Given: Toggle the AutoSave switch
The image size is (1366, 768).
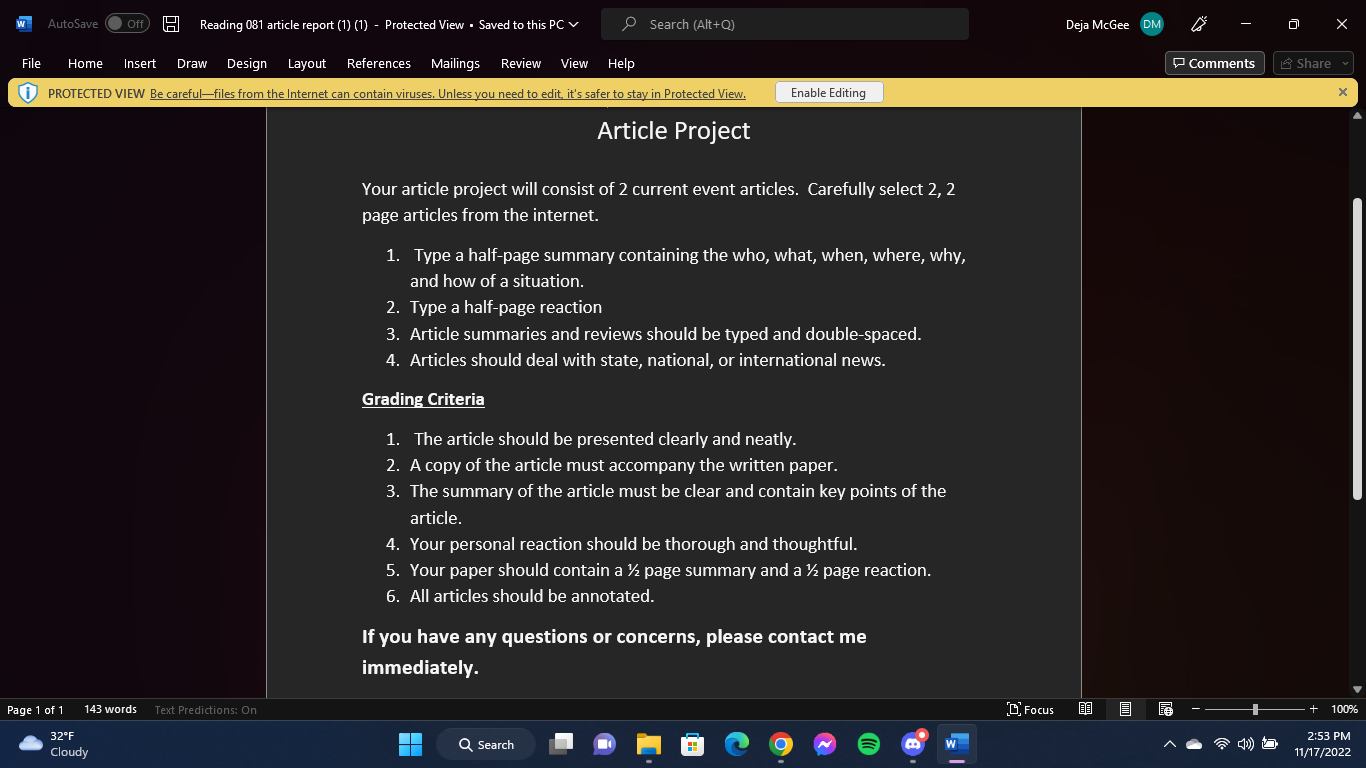Looking at the screenshot, I should coord(127,24).
